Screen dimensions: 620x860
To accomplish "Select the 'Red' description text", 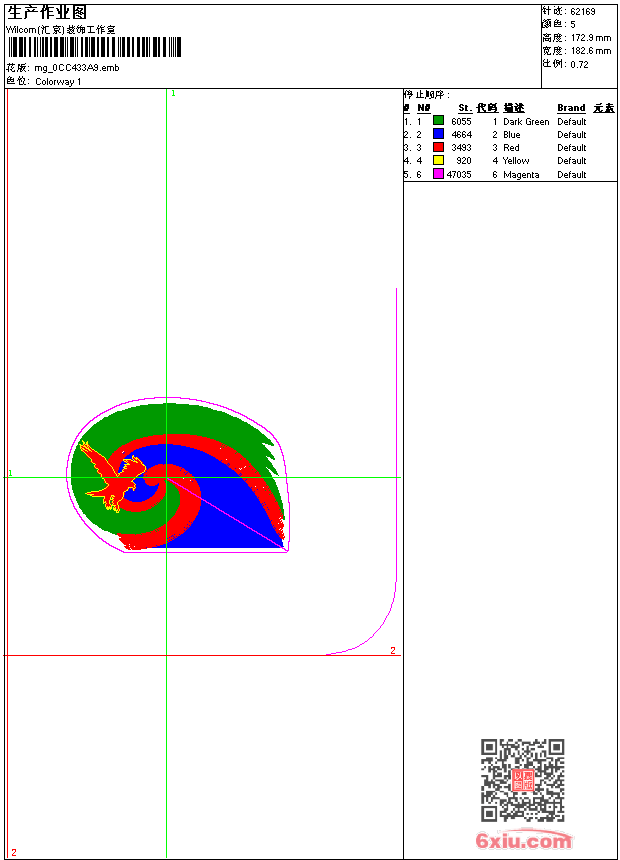I will 511,148.
